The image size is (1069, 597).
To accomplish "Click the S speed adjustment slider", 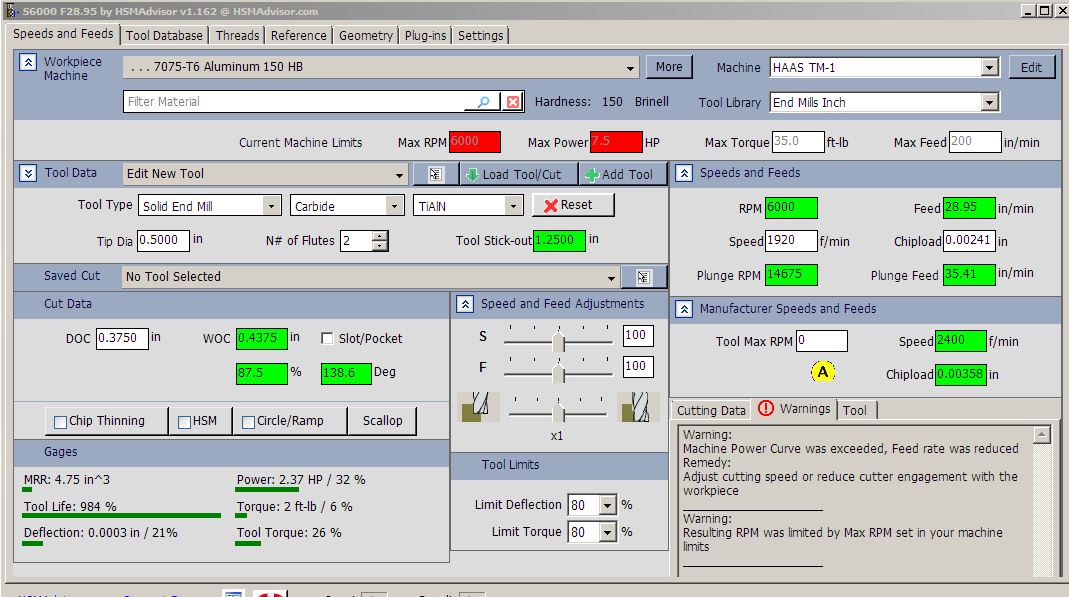I will pos(559,343).
